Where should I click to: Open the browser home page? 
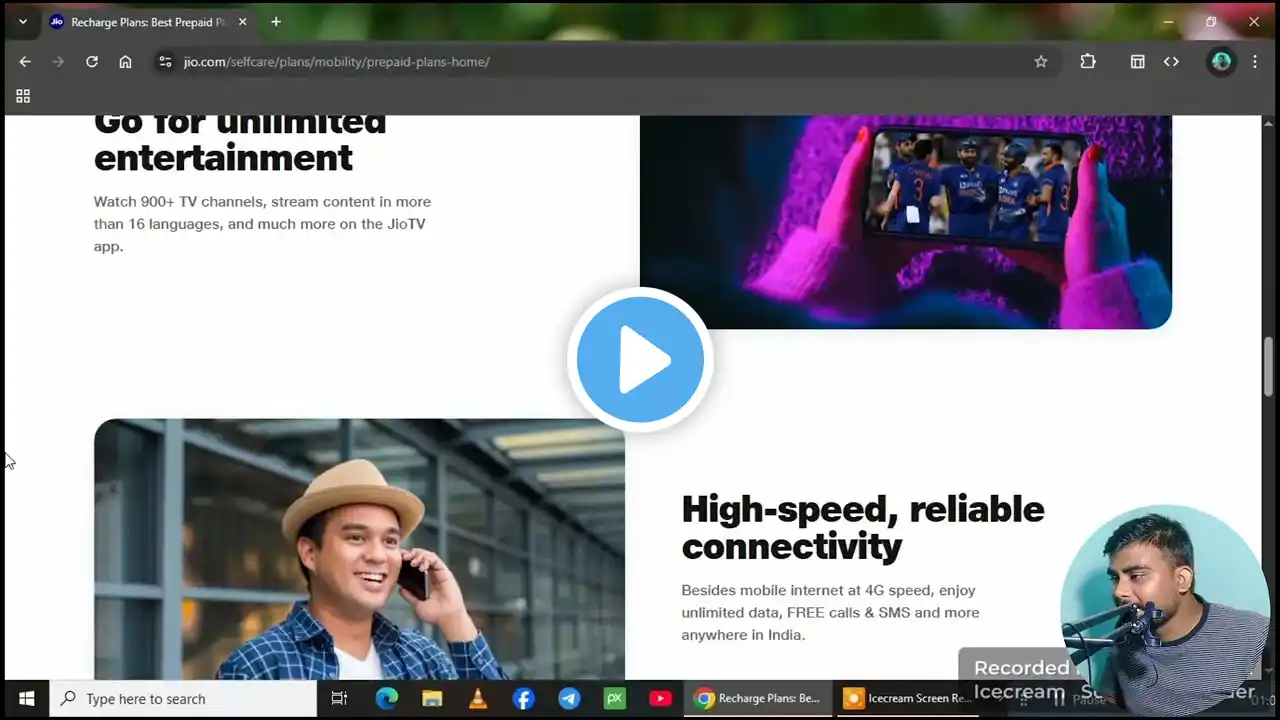[x=125, y=62]
